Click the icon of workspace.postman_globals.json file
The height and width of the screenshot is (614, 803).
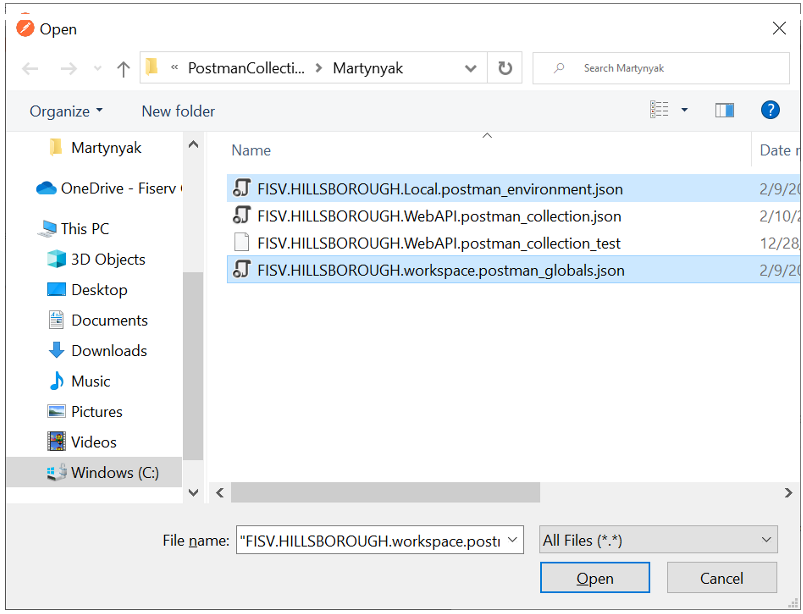pos(241,269)
